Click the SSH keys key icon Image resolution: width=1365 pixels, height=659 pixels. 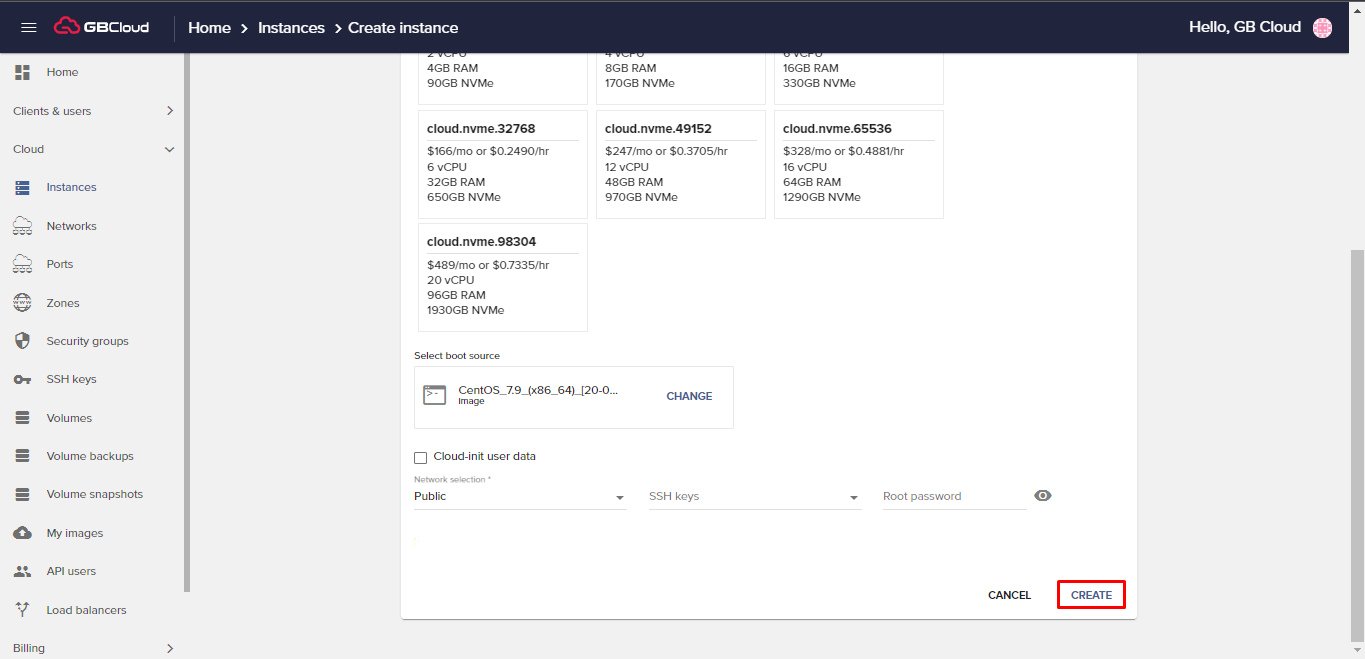tap(21, 379)
